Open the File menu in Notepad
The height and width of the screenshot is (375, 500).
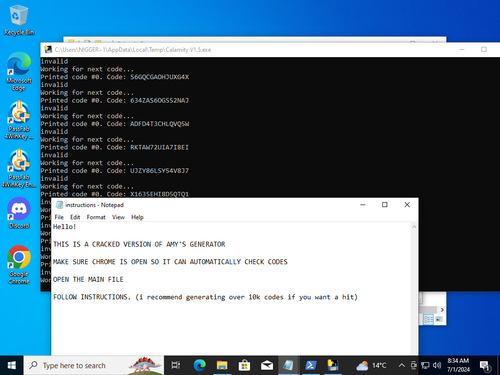tap(59, 217)
